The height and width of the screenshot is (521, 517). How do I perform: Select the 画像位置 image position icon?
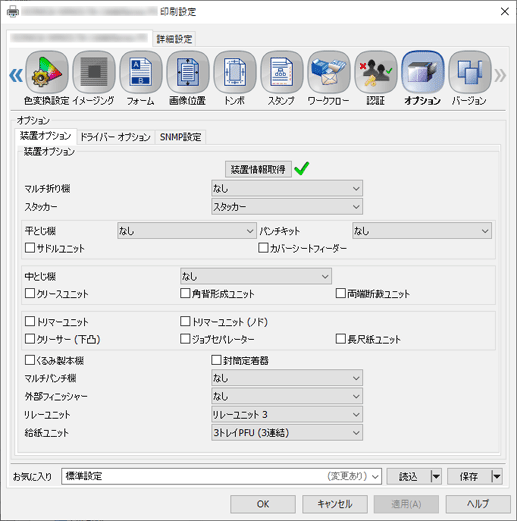click(x=188, y=72)
